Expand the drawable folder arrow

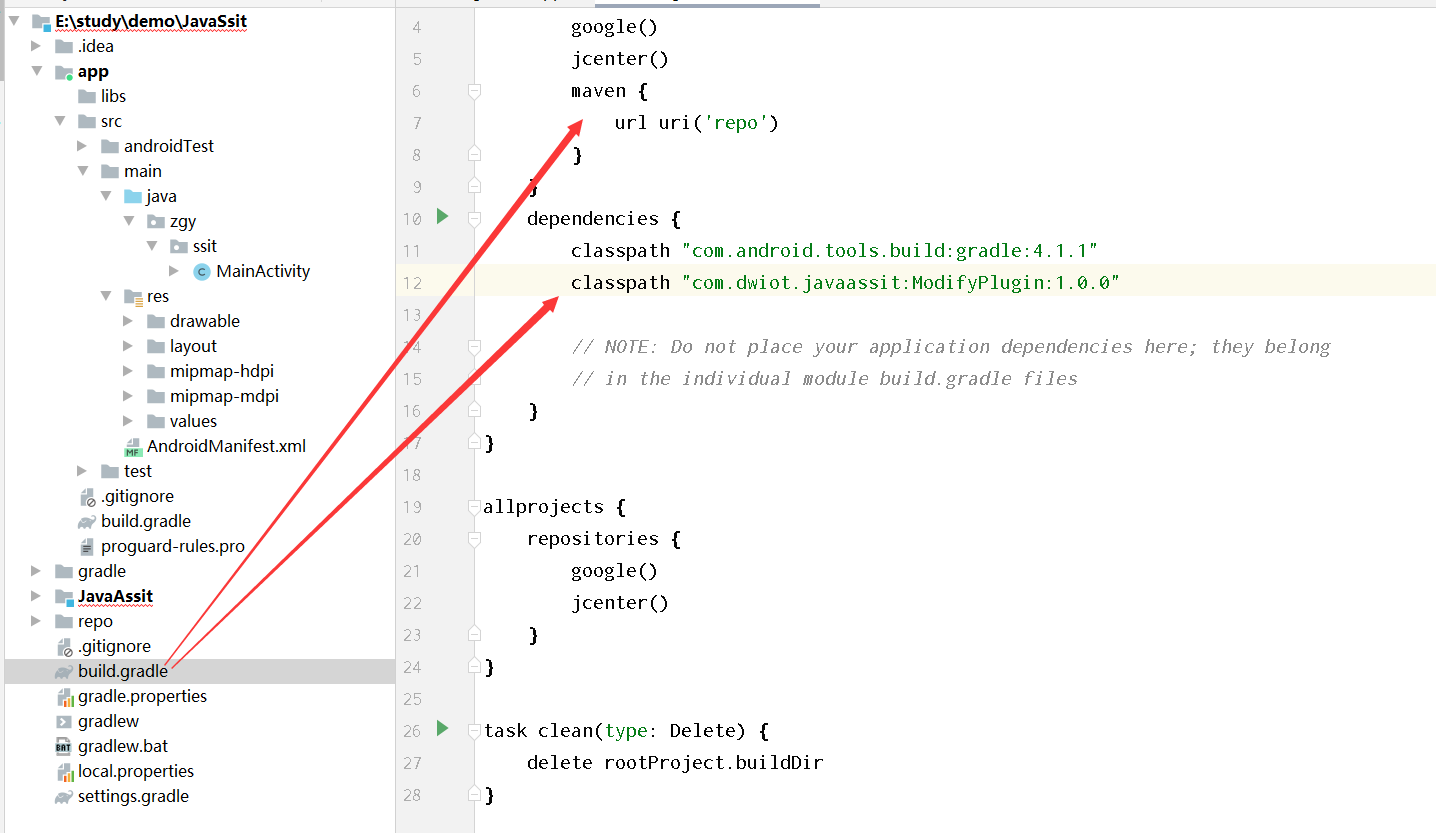click(129, 321)
